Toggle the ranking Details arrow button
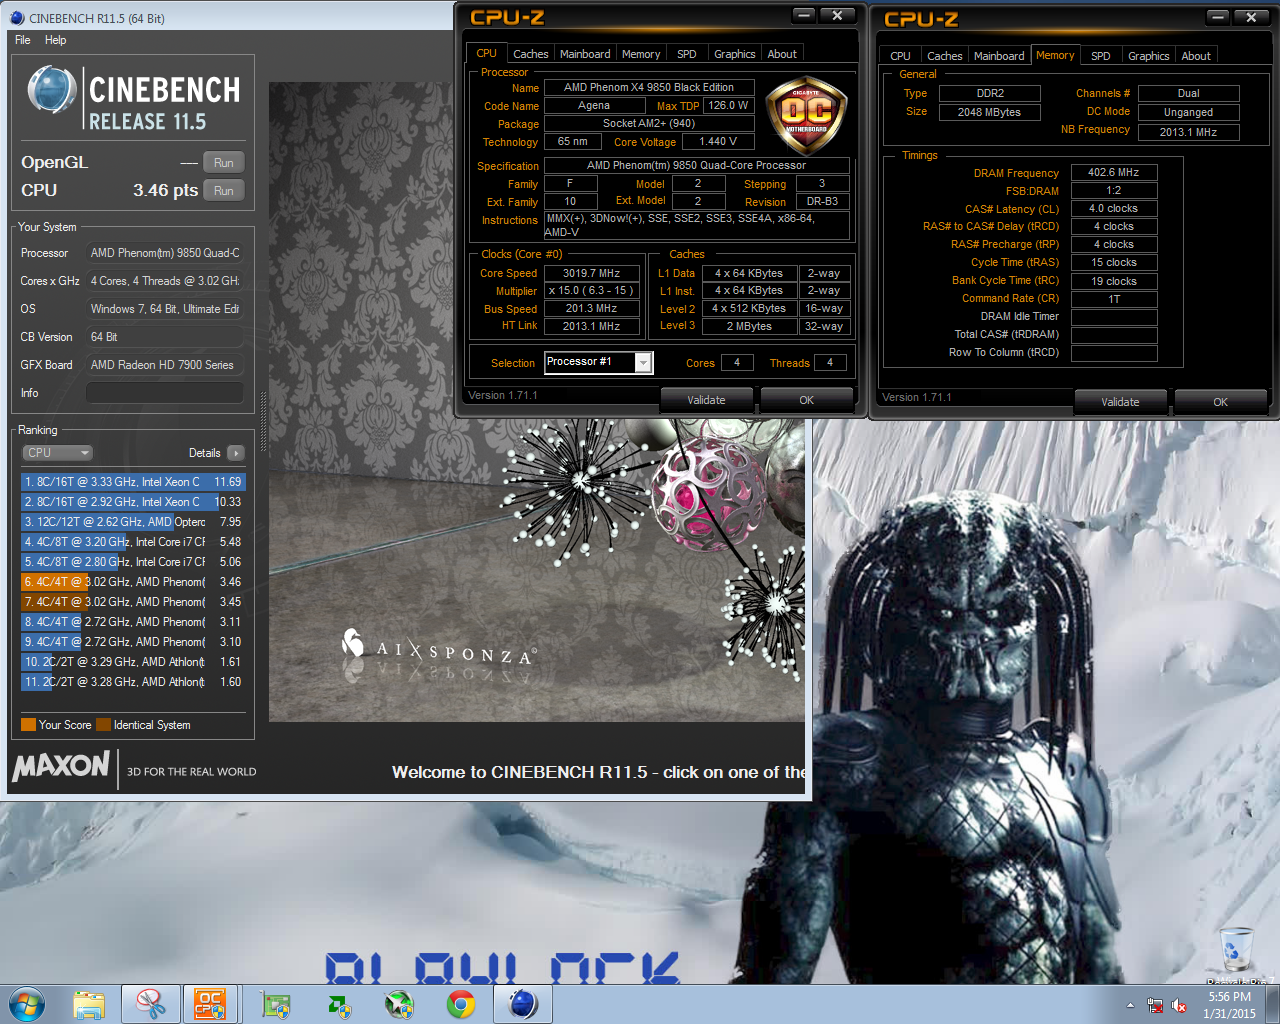 pos(236,453)
